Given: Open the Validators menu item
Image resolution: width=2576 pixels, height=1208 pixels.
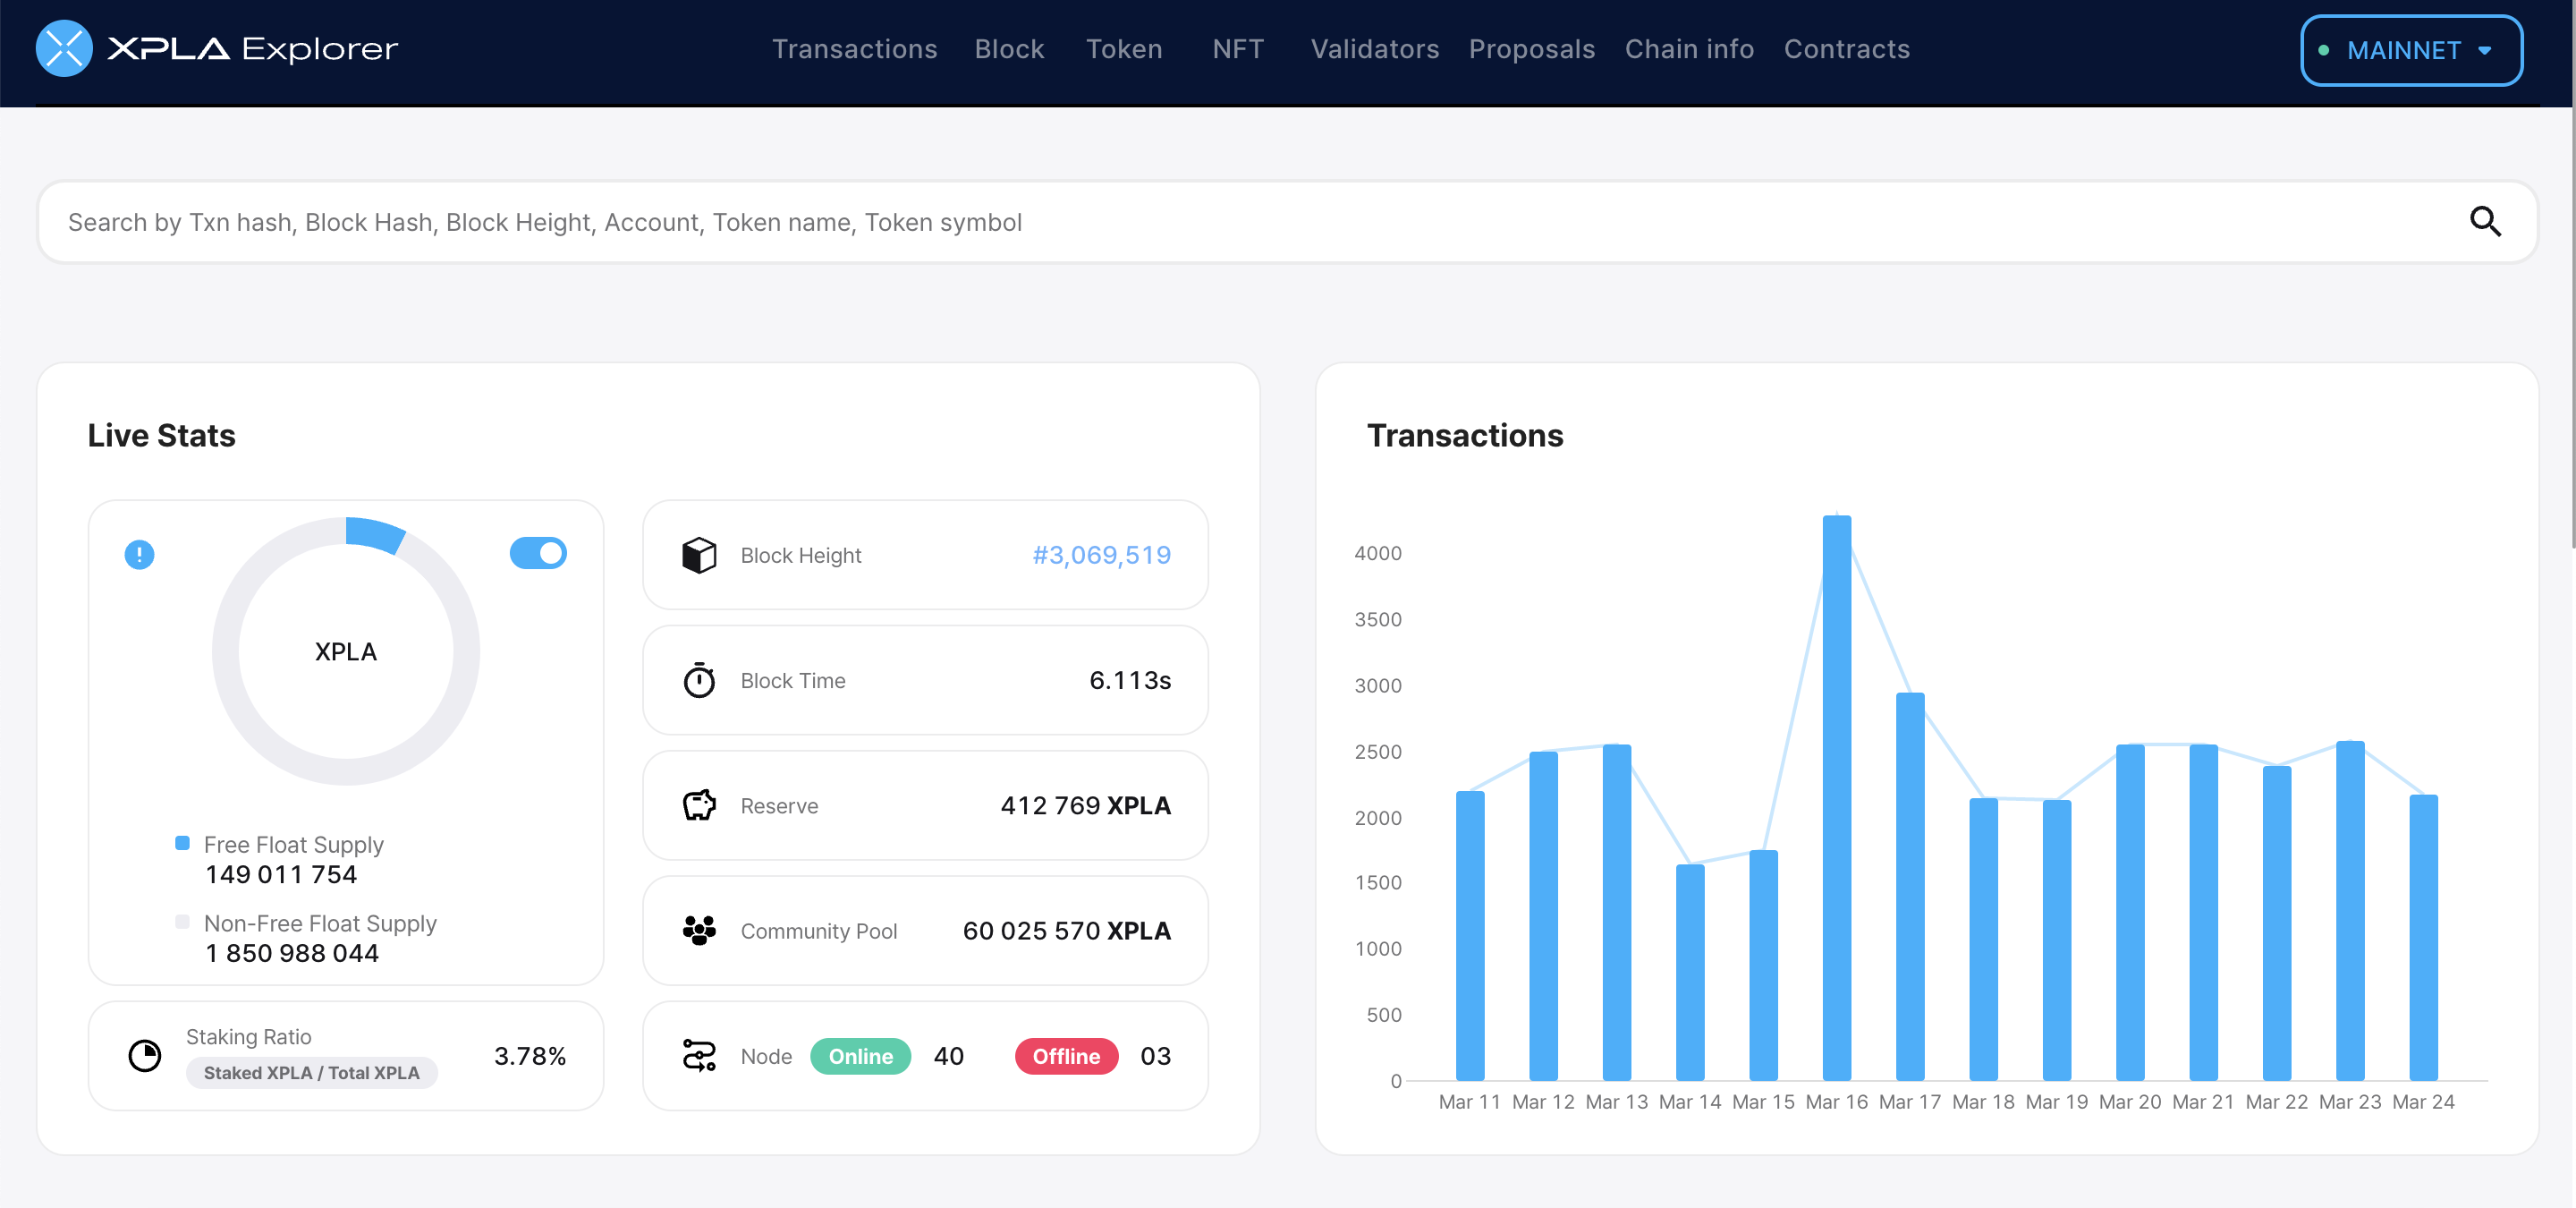Looking at the screenshot, I should tap(1374, 48).
